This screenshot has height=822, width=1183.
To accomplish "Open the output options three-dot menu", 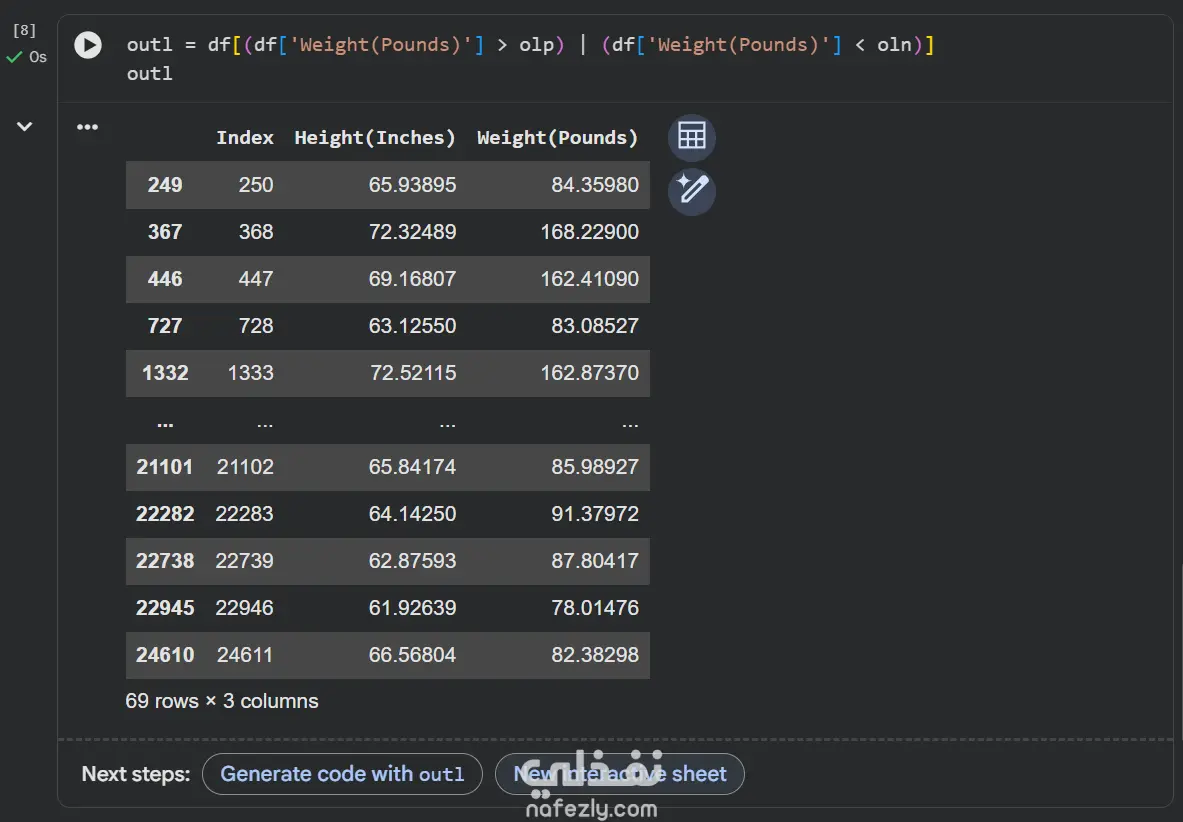I will click(88, 127).
